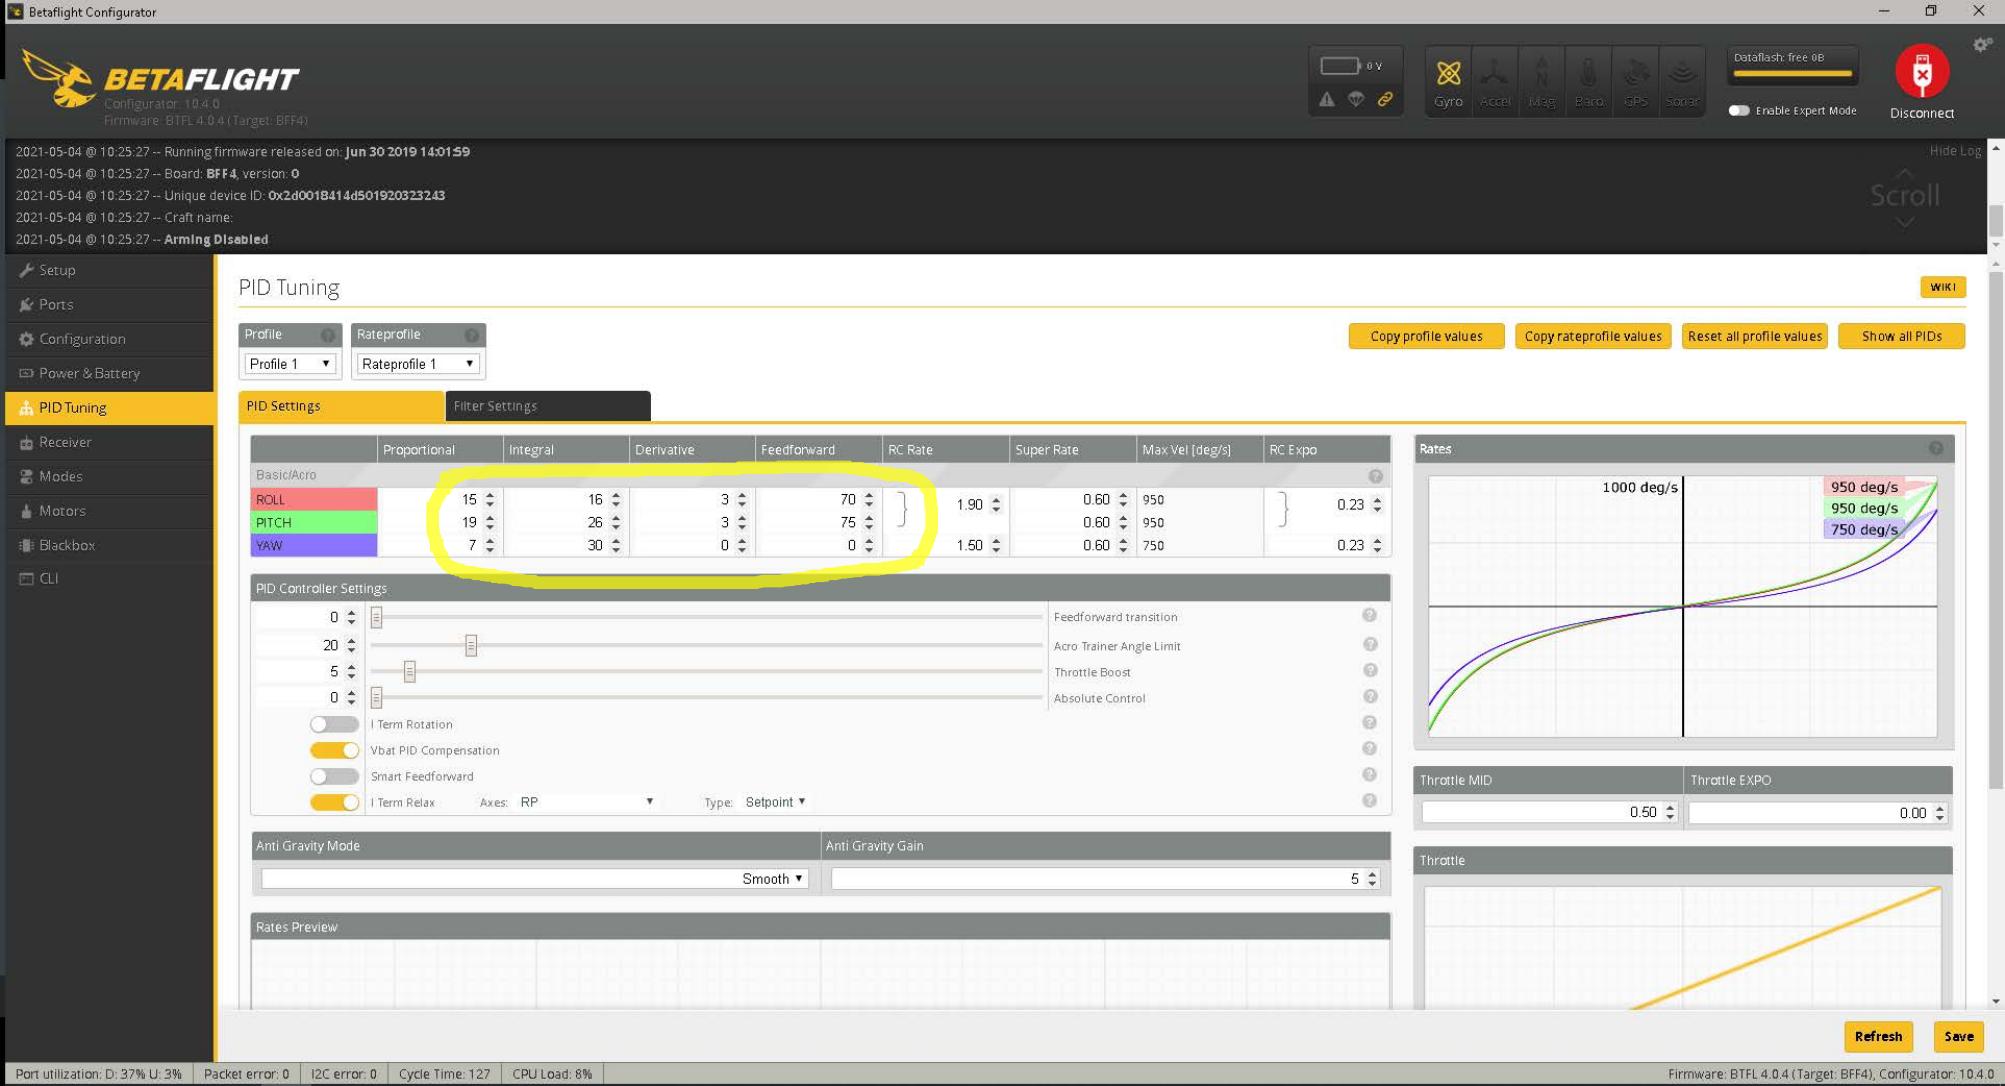Open help for Feedforward transition
The height and width of the screenshot is (1086, 2005).
click(x=1369, y=616)
